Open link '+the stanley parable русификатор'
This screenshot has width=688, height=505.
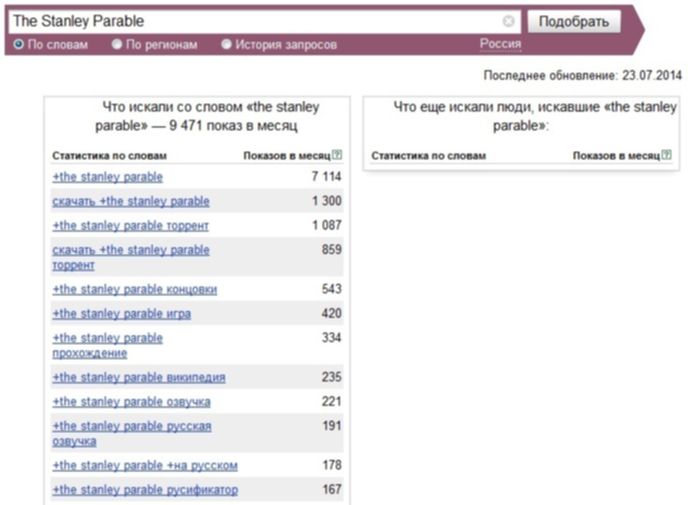[145, 490]
